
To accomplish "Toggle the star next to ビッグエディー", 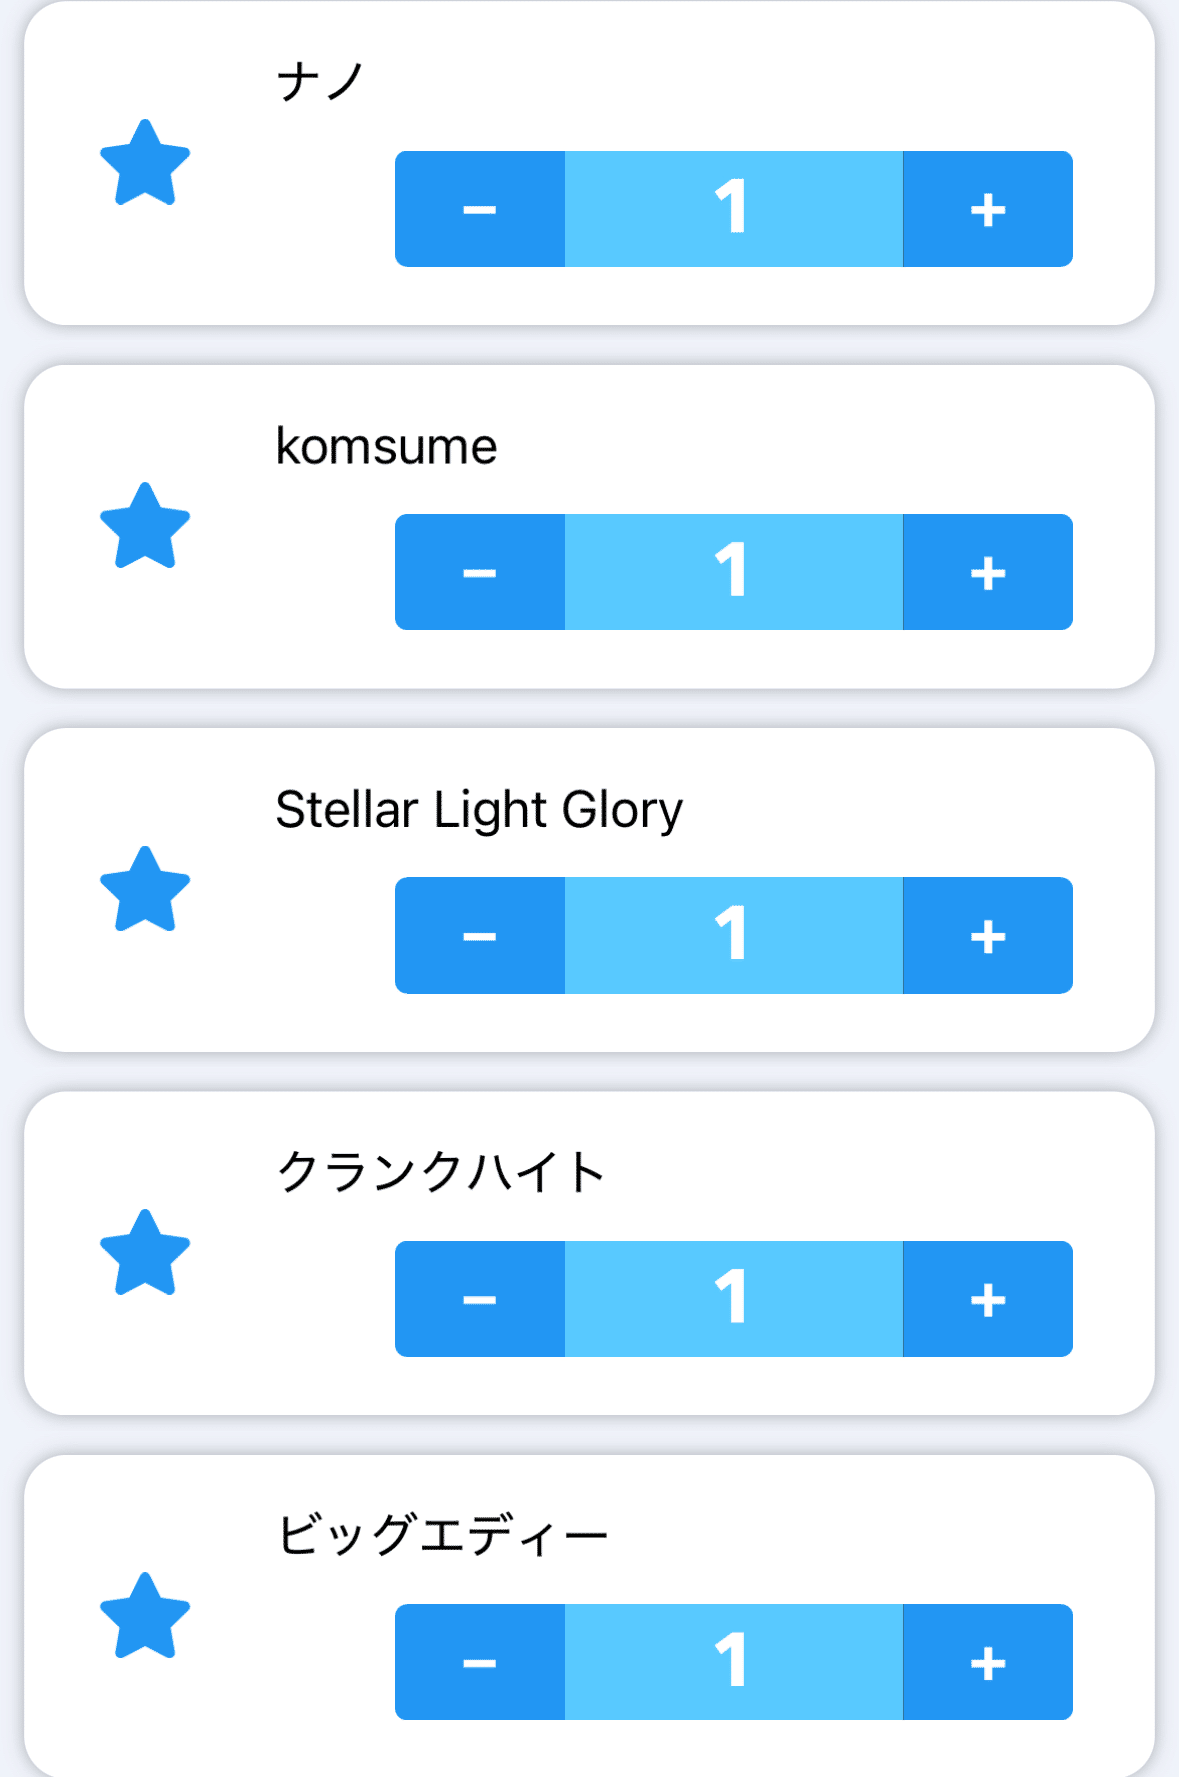I will pyautogui.click(x=145, y=1616).
